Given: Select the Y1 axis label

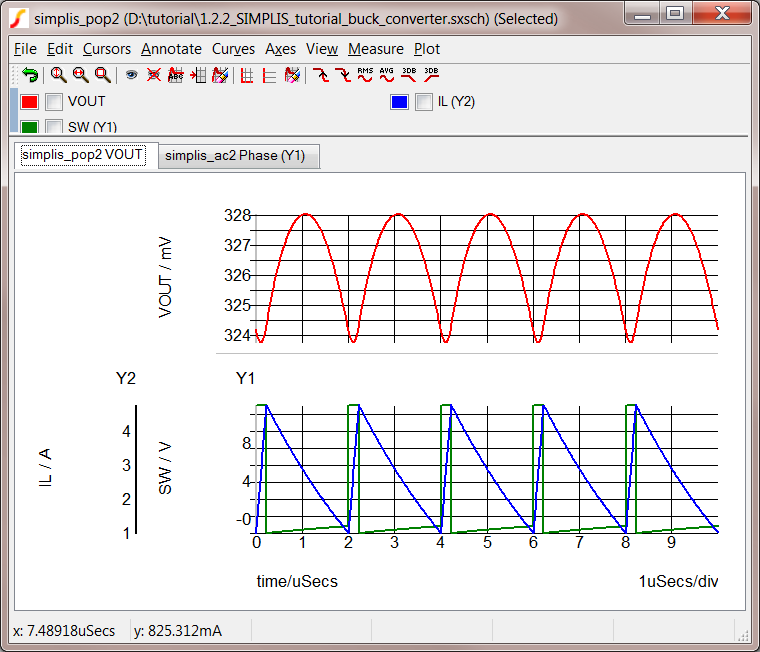Looking at the screenshot, I should (x=245, y=378).
